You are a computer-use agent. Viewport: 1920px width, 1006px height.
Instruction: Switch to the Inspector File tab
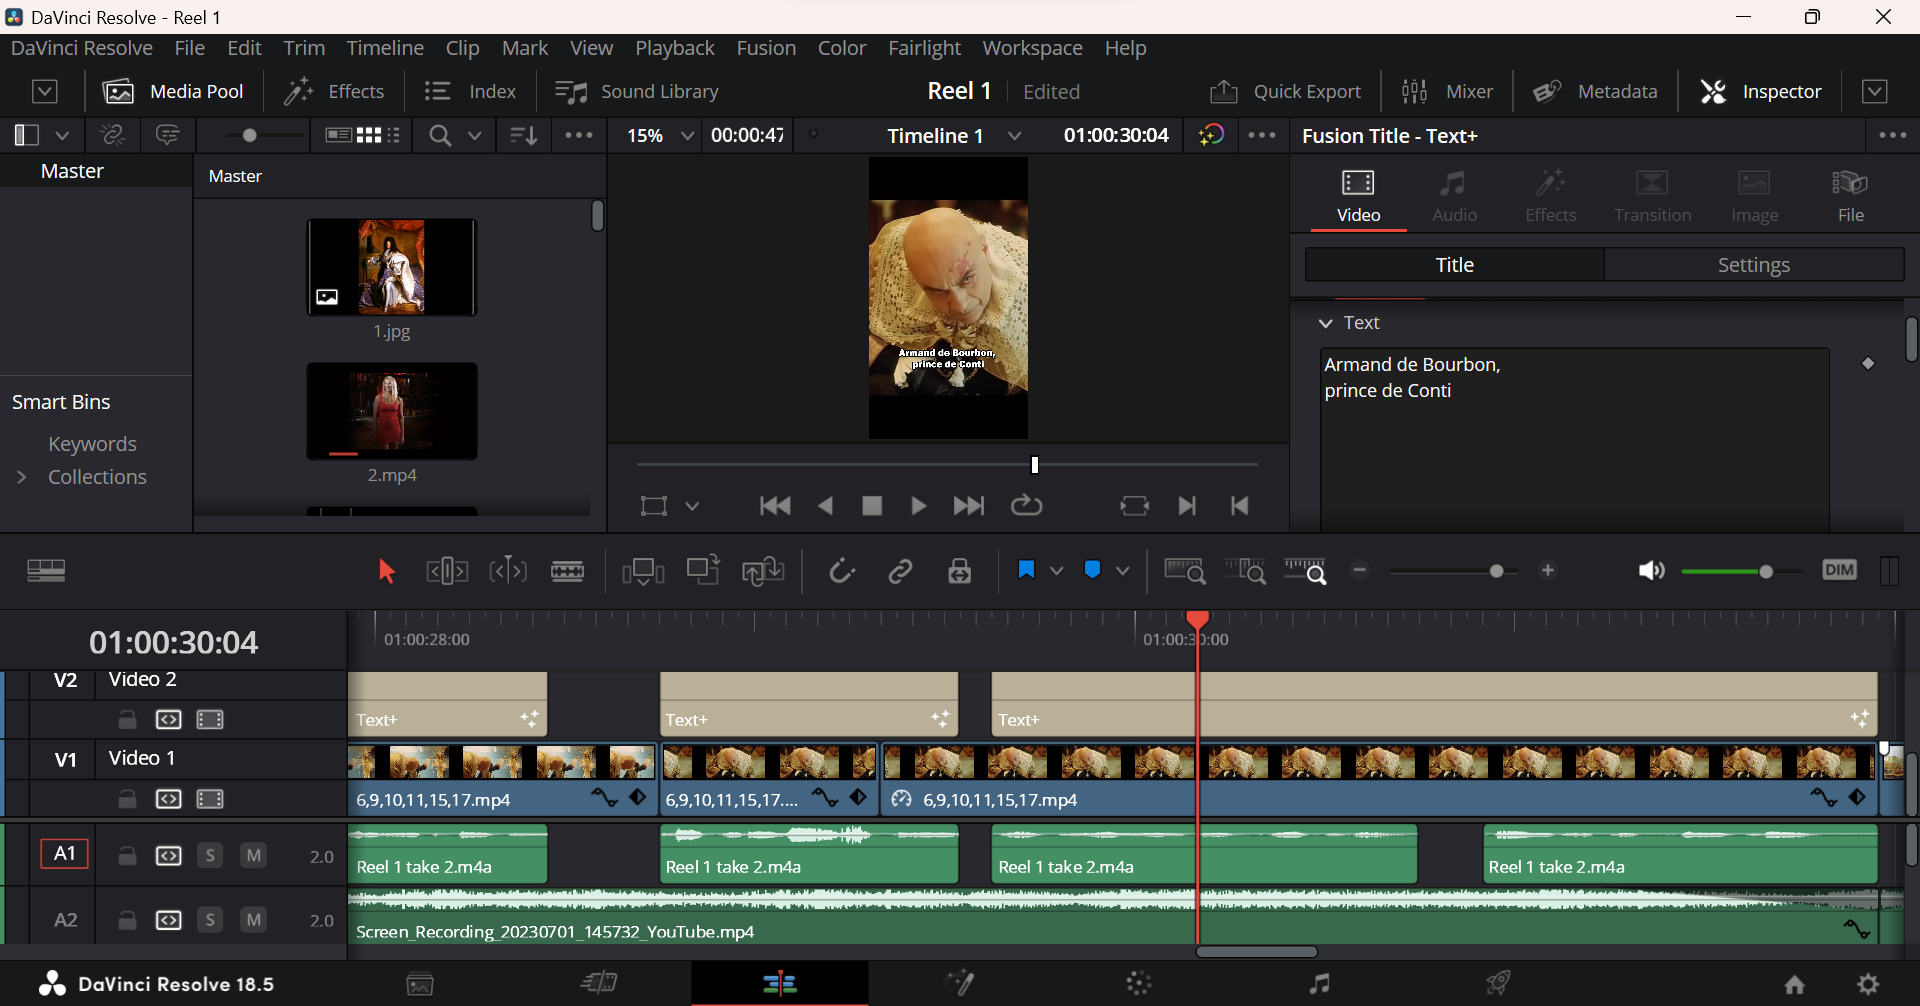click(x=1850, y=196)
